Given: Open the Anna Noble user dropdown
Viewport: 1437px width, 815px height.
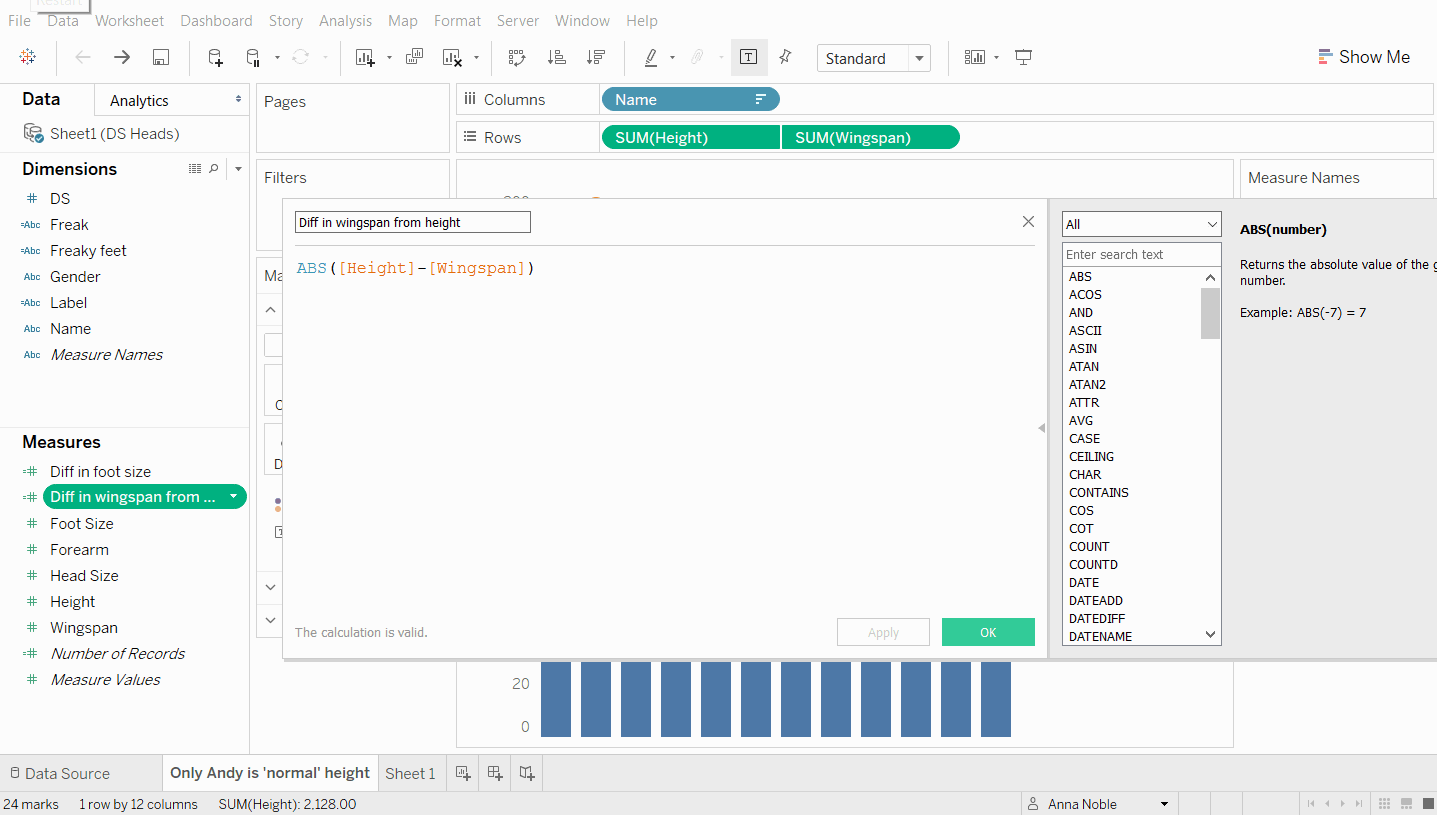Looking at the screenshot, I should [1164, 804].
